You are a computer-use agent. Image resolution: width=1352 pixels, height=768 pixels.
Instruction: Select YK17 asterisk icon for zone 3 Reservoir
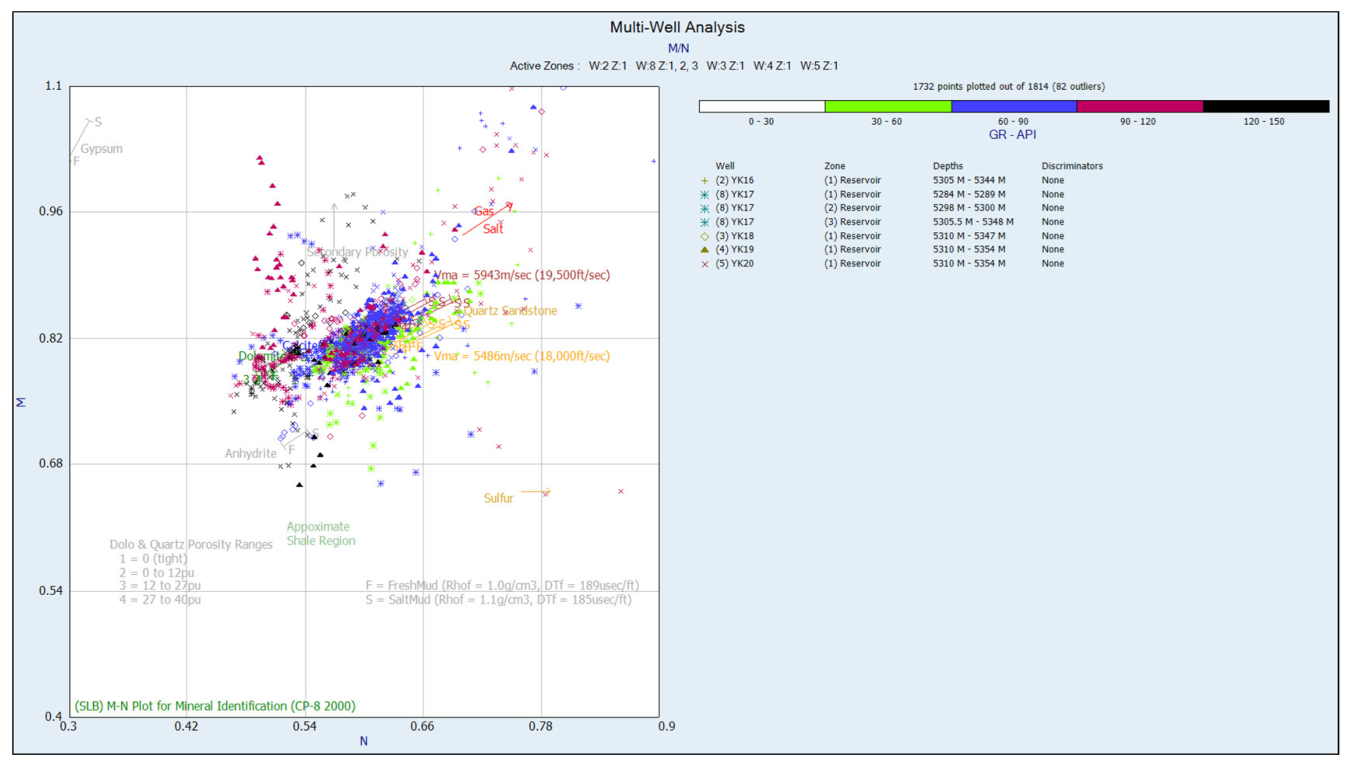(x=705, y=222)
